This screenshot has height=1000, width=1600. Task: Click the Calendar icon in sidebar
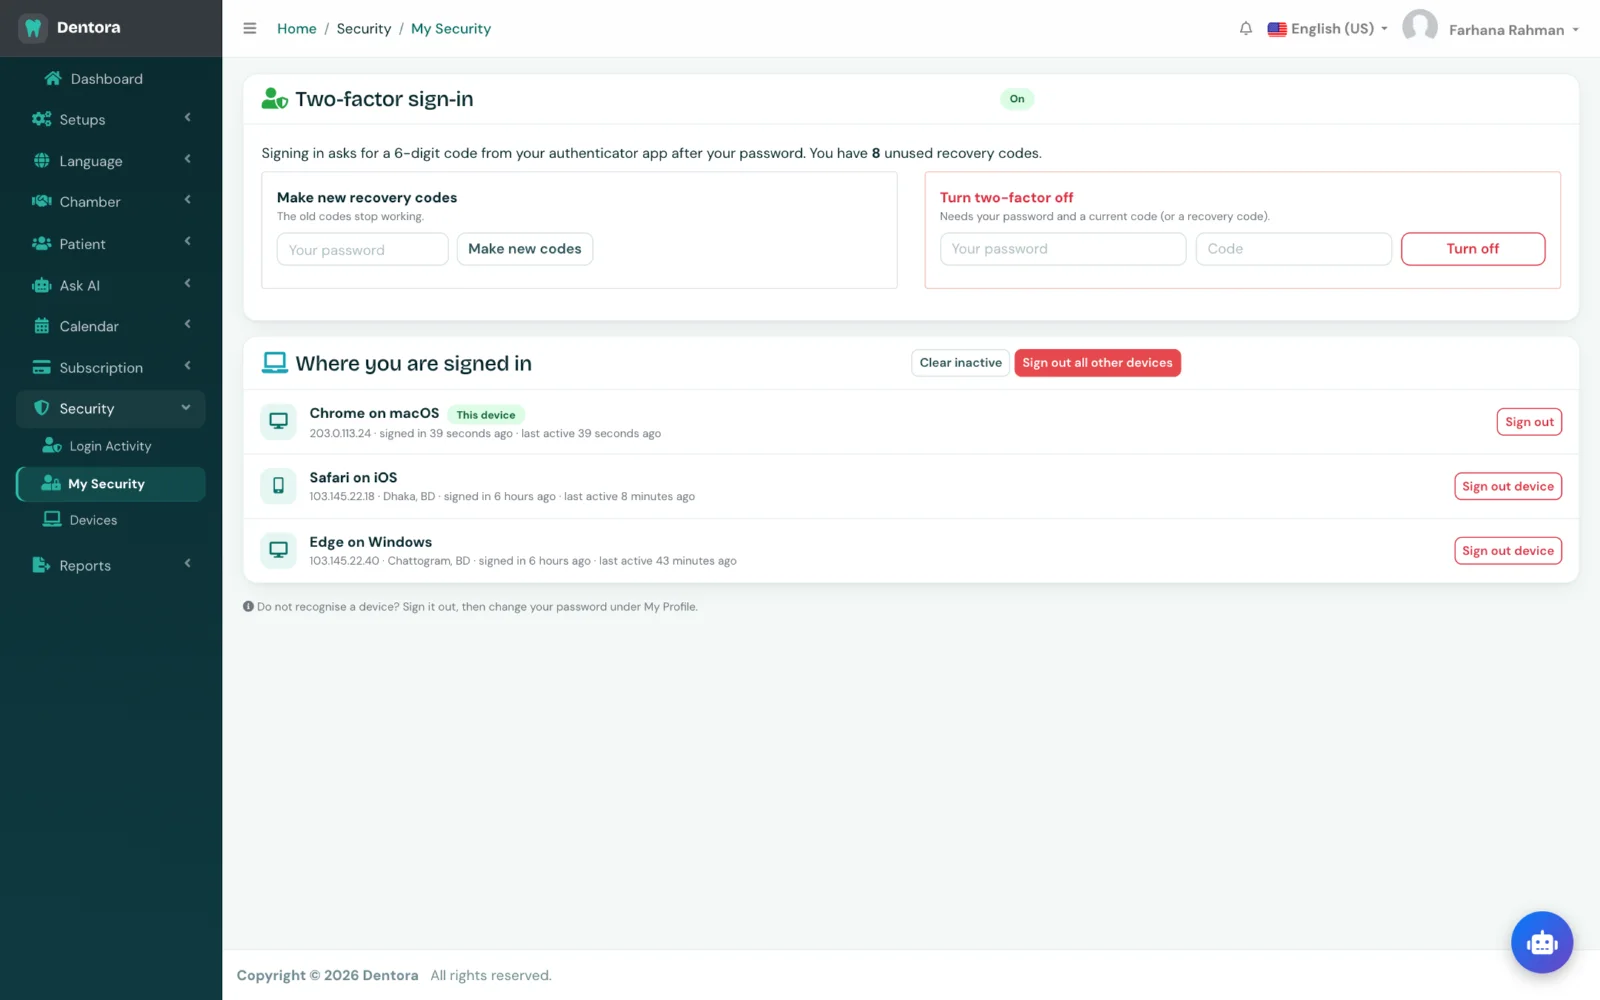[x=42, y=326]
